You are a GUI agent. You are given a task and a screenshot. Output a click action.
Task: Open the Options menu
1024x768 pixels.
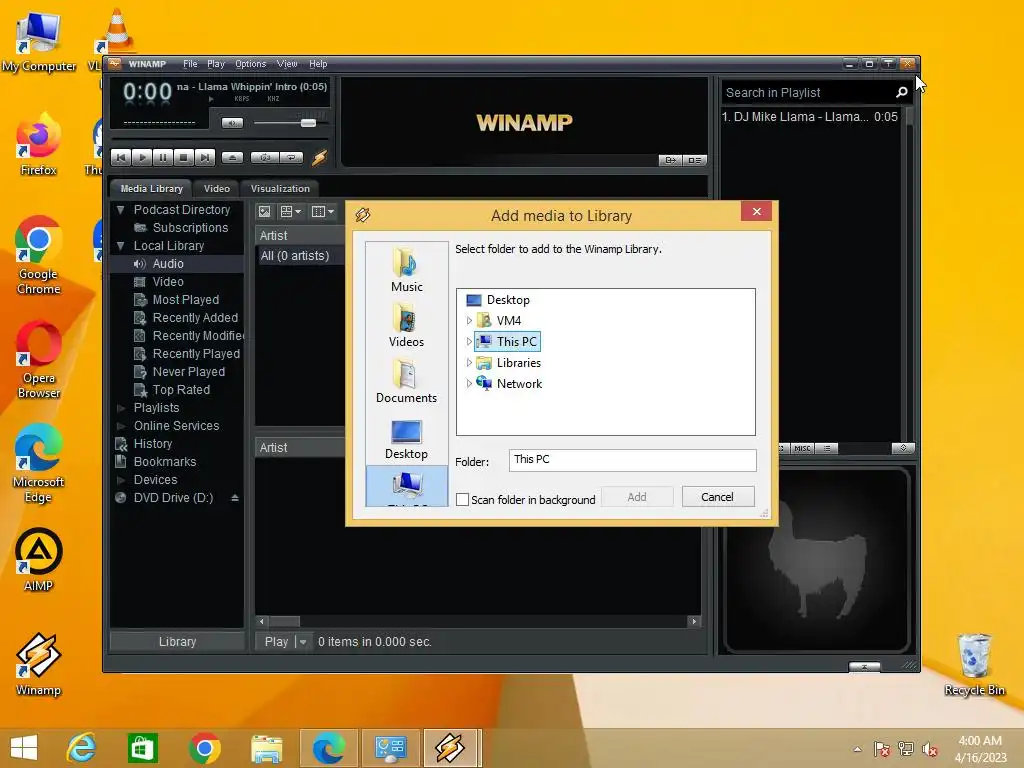(x=250, y=63)
